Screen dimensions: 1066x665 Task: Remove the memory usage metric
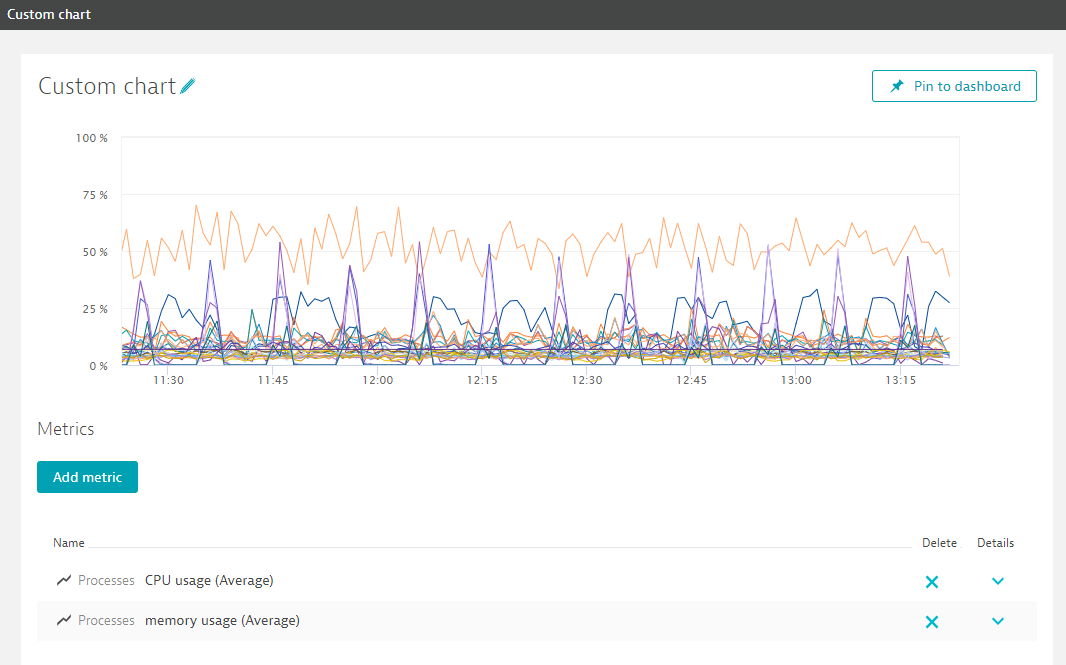click(931, 621)
